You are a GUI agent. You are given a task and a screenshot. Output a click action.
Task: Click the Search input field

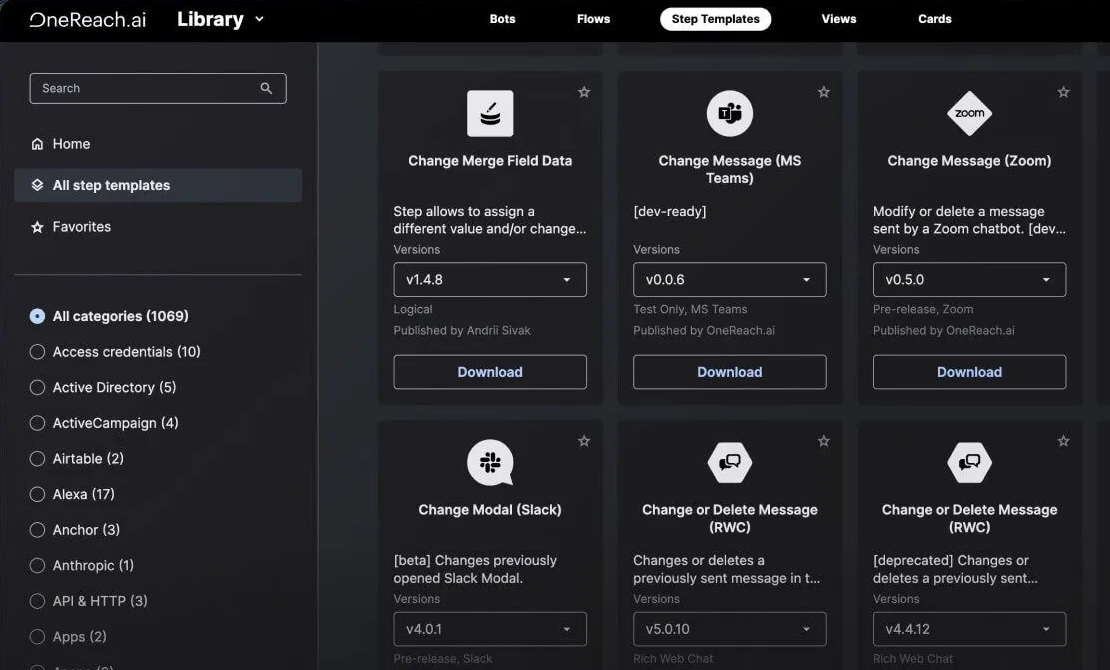click(x=158, y=89)
